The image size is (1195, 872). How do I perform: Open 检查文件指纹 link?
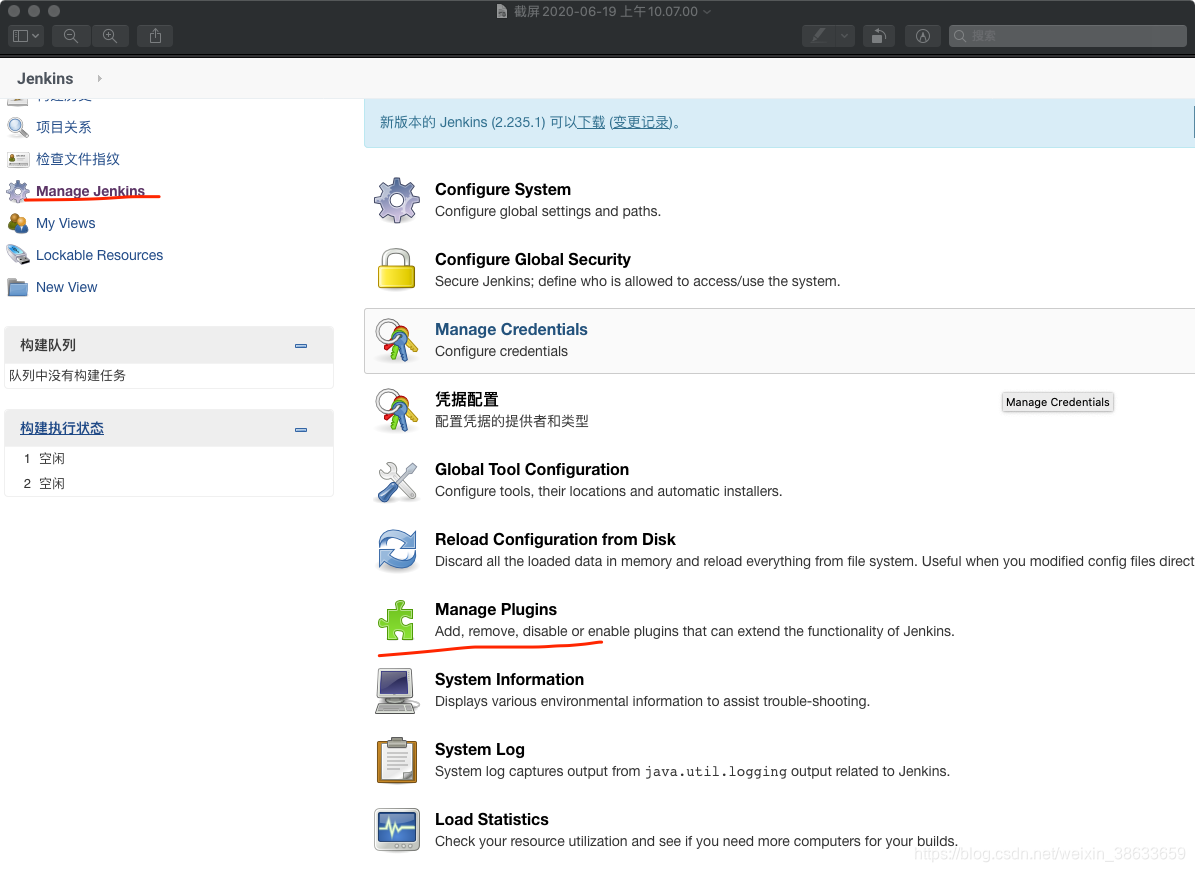coord(78,159)
